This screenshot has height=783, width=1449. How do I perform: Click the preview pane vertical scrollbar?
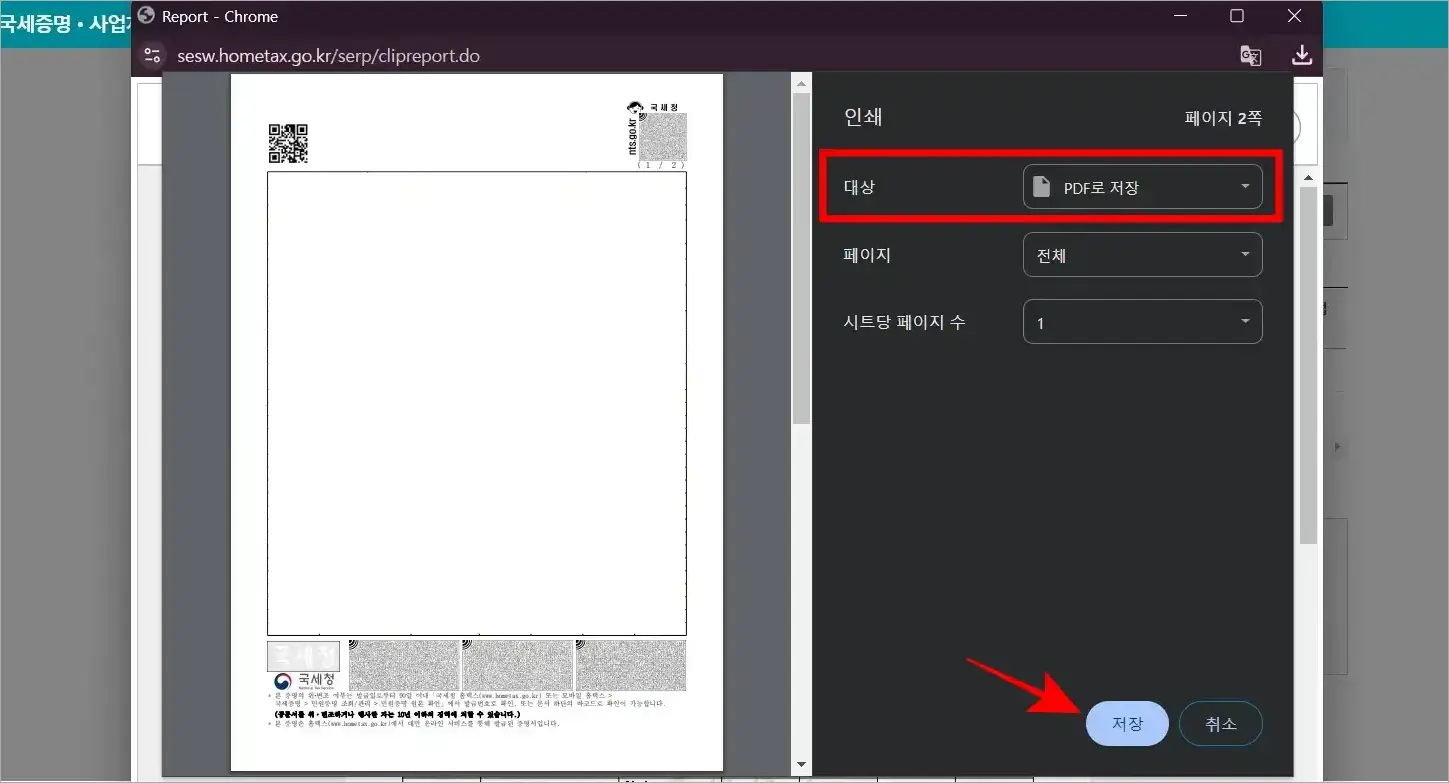pyautogui.click(x=801, y=250)
